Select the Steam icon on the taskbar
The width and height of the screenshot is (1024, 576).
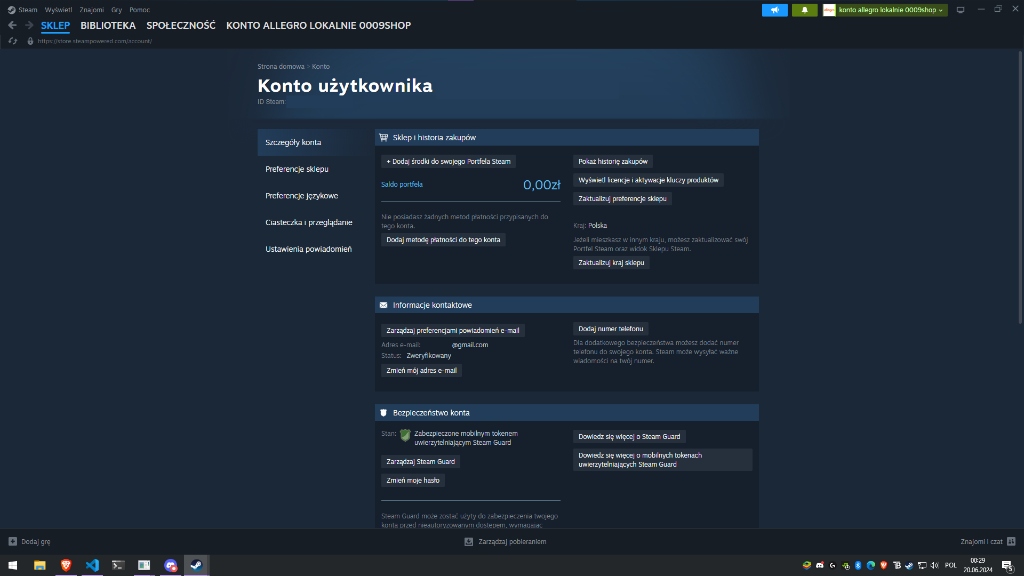[x=196, y=565]
